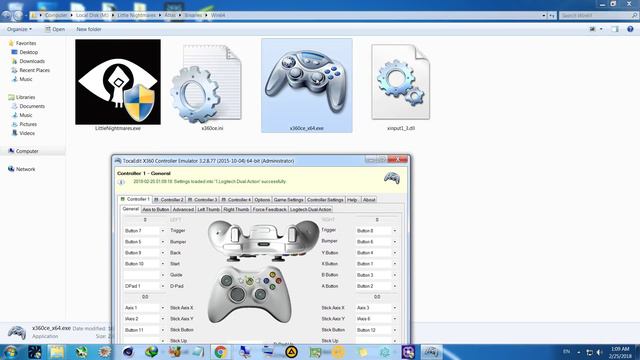
Task: Click the Xbox Guide button on controller image
Action: [x=249, y=281]
